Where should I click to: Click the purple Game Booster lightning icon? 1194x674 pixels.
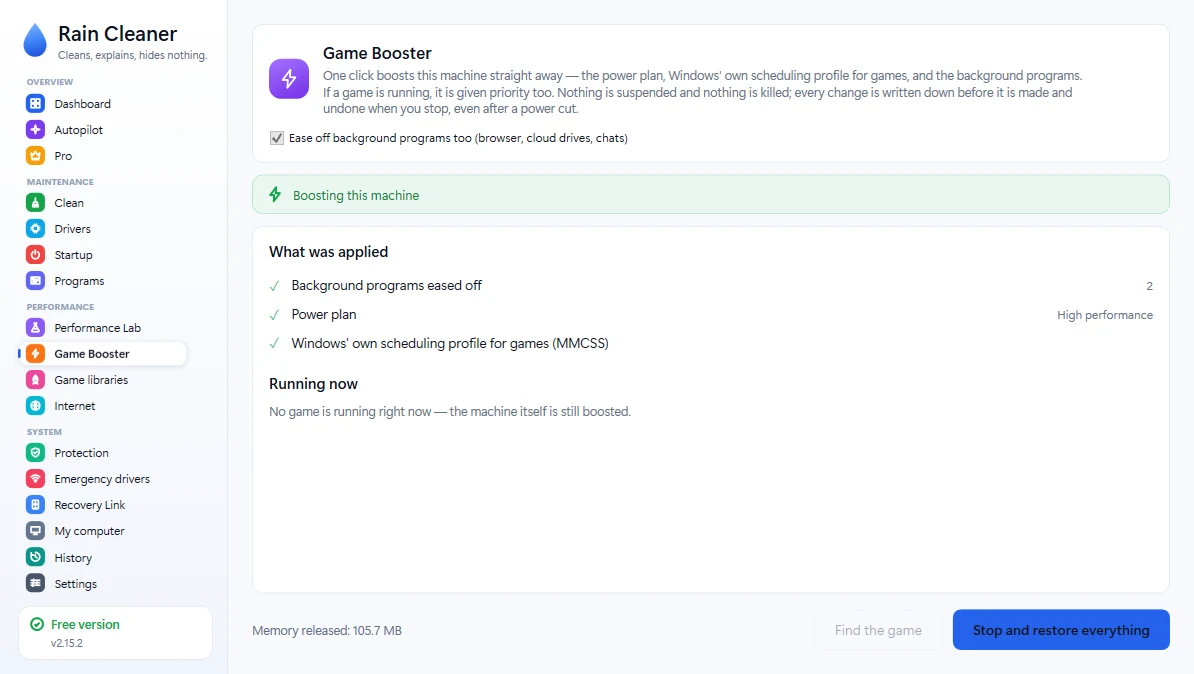click(289, 78)
